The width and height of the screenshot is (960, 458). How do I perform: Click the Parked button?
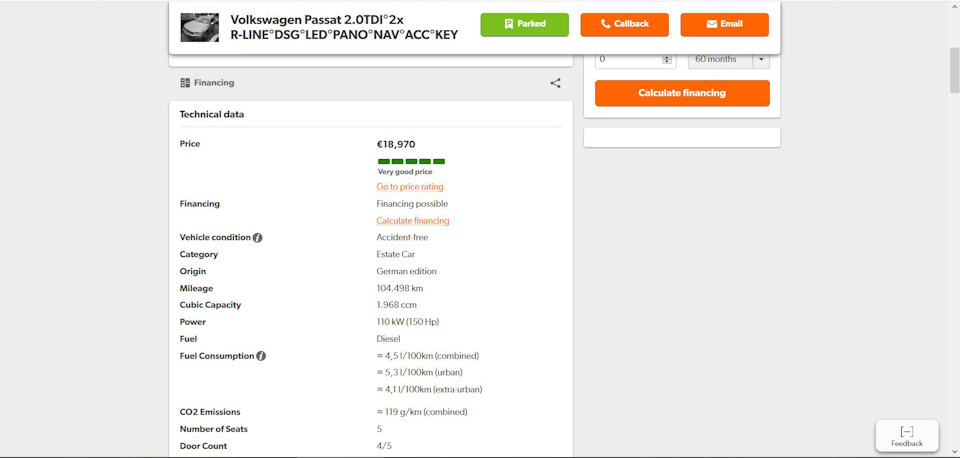point(525,24)
